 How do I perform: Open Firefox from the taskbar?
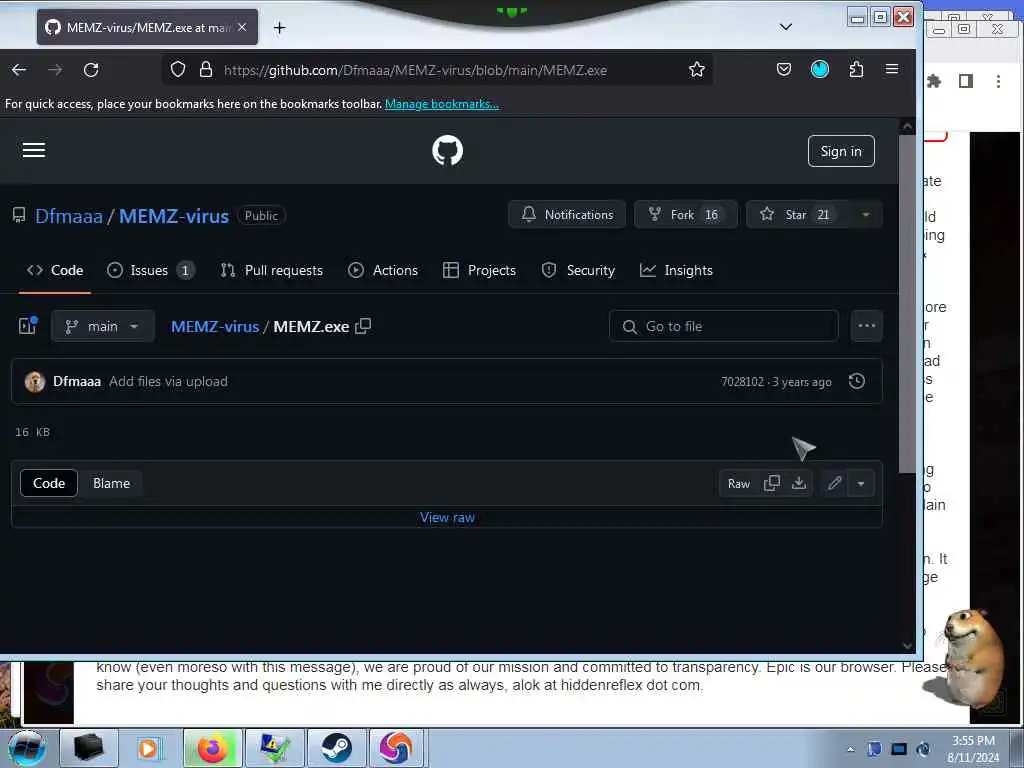(212, 748)
